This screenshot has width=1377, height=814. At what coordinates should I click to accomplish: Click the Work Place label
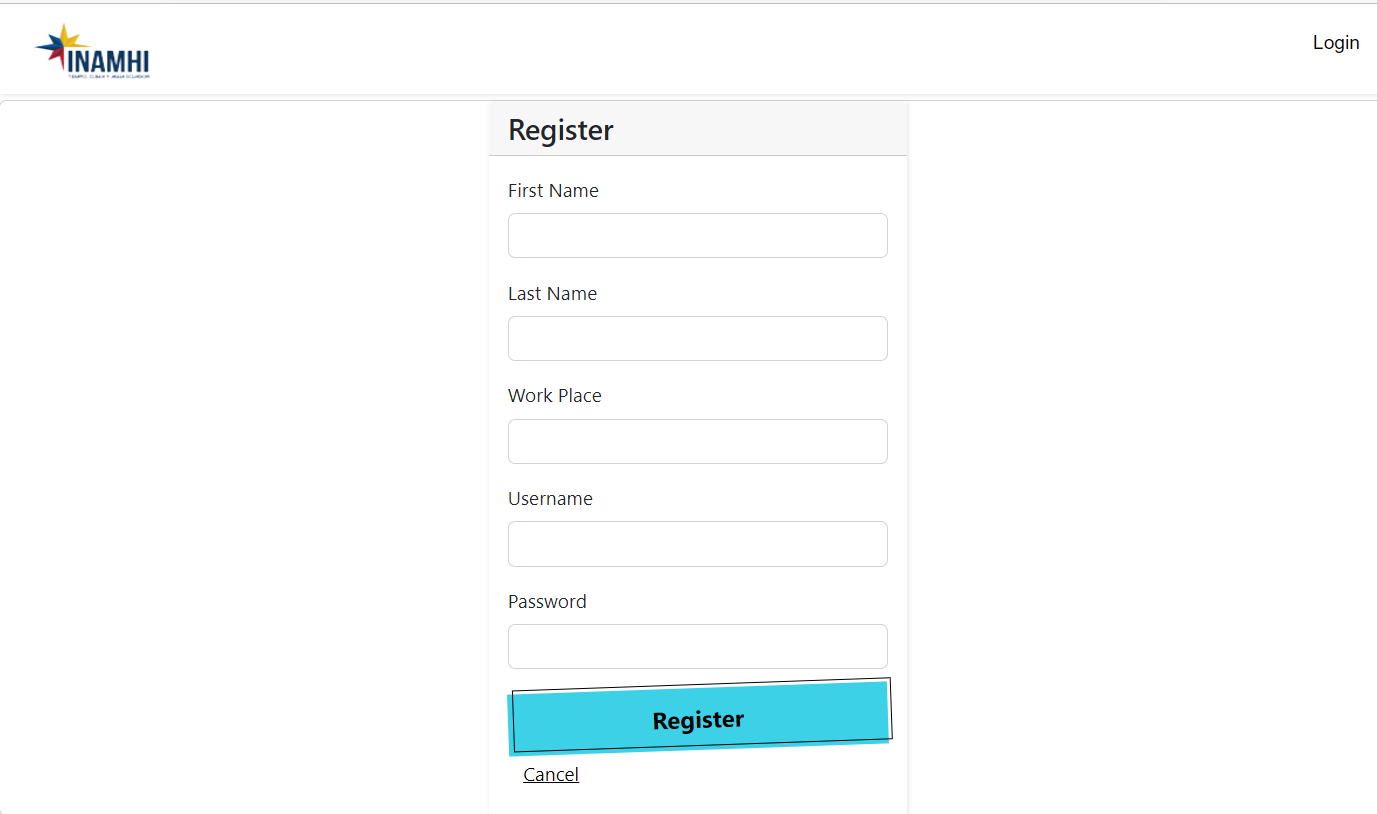pyautogui.click(x=554, y=395)
